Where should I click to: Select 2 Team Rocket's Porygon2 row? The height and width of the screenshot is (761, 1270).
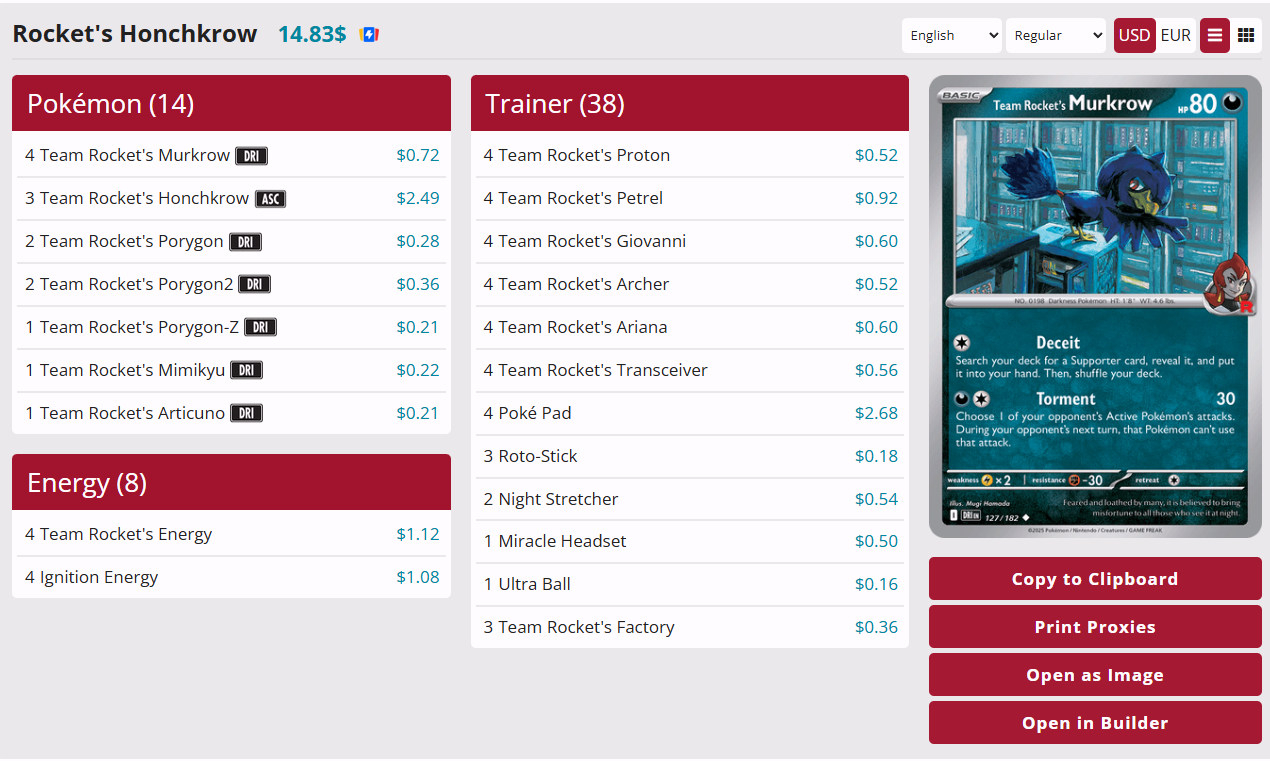pyautogui.click(x=232, y=285)
